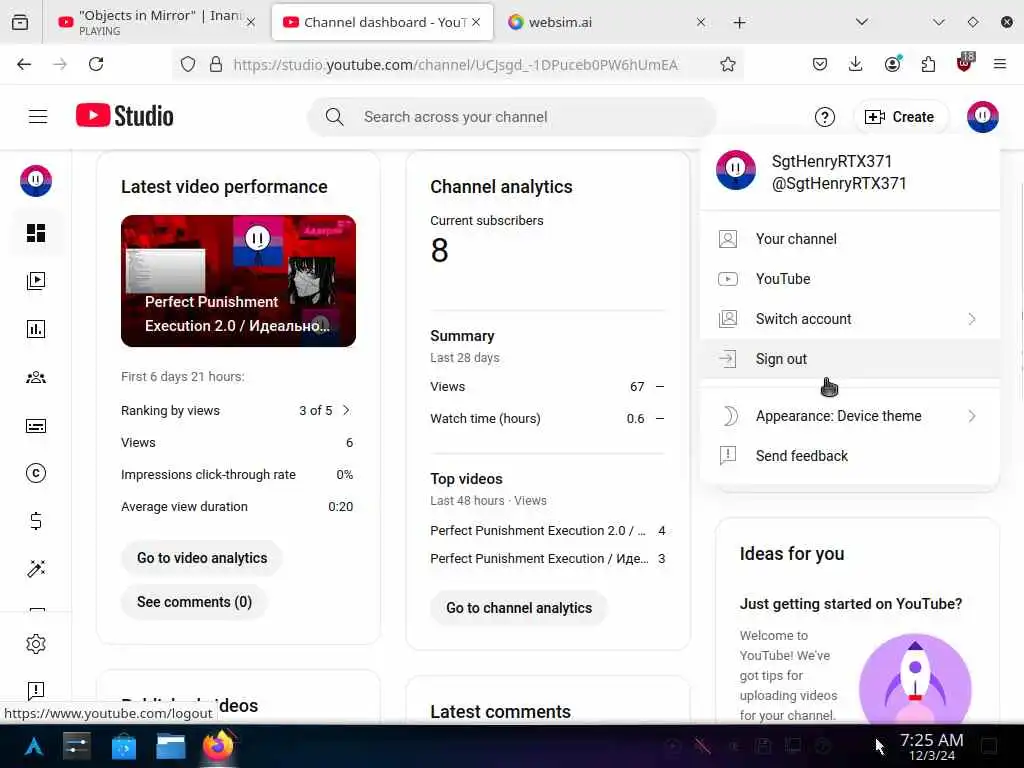Expand Appearance: Device theme submenu

click(x=972, y=416)
